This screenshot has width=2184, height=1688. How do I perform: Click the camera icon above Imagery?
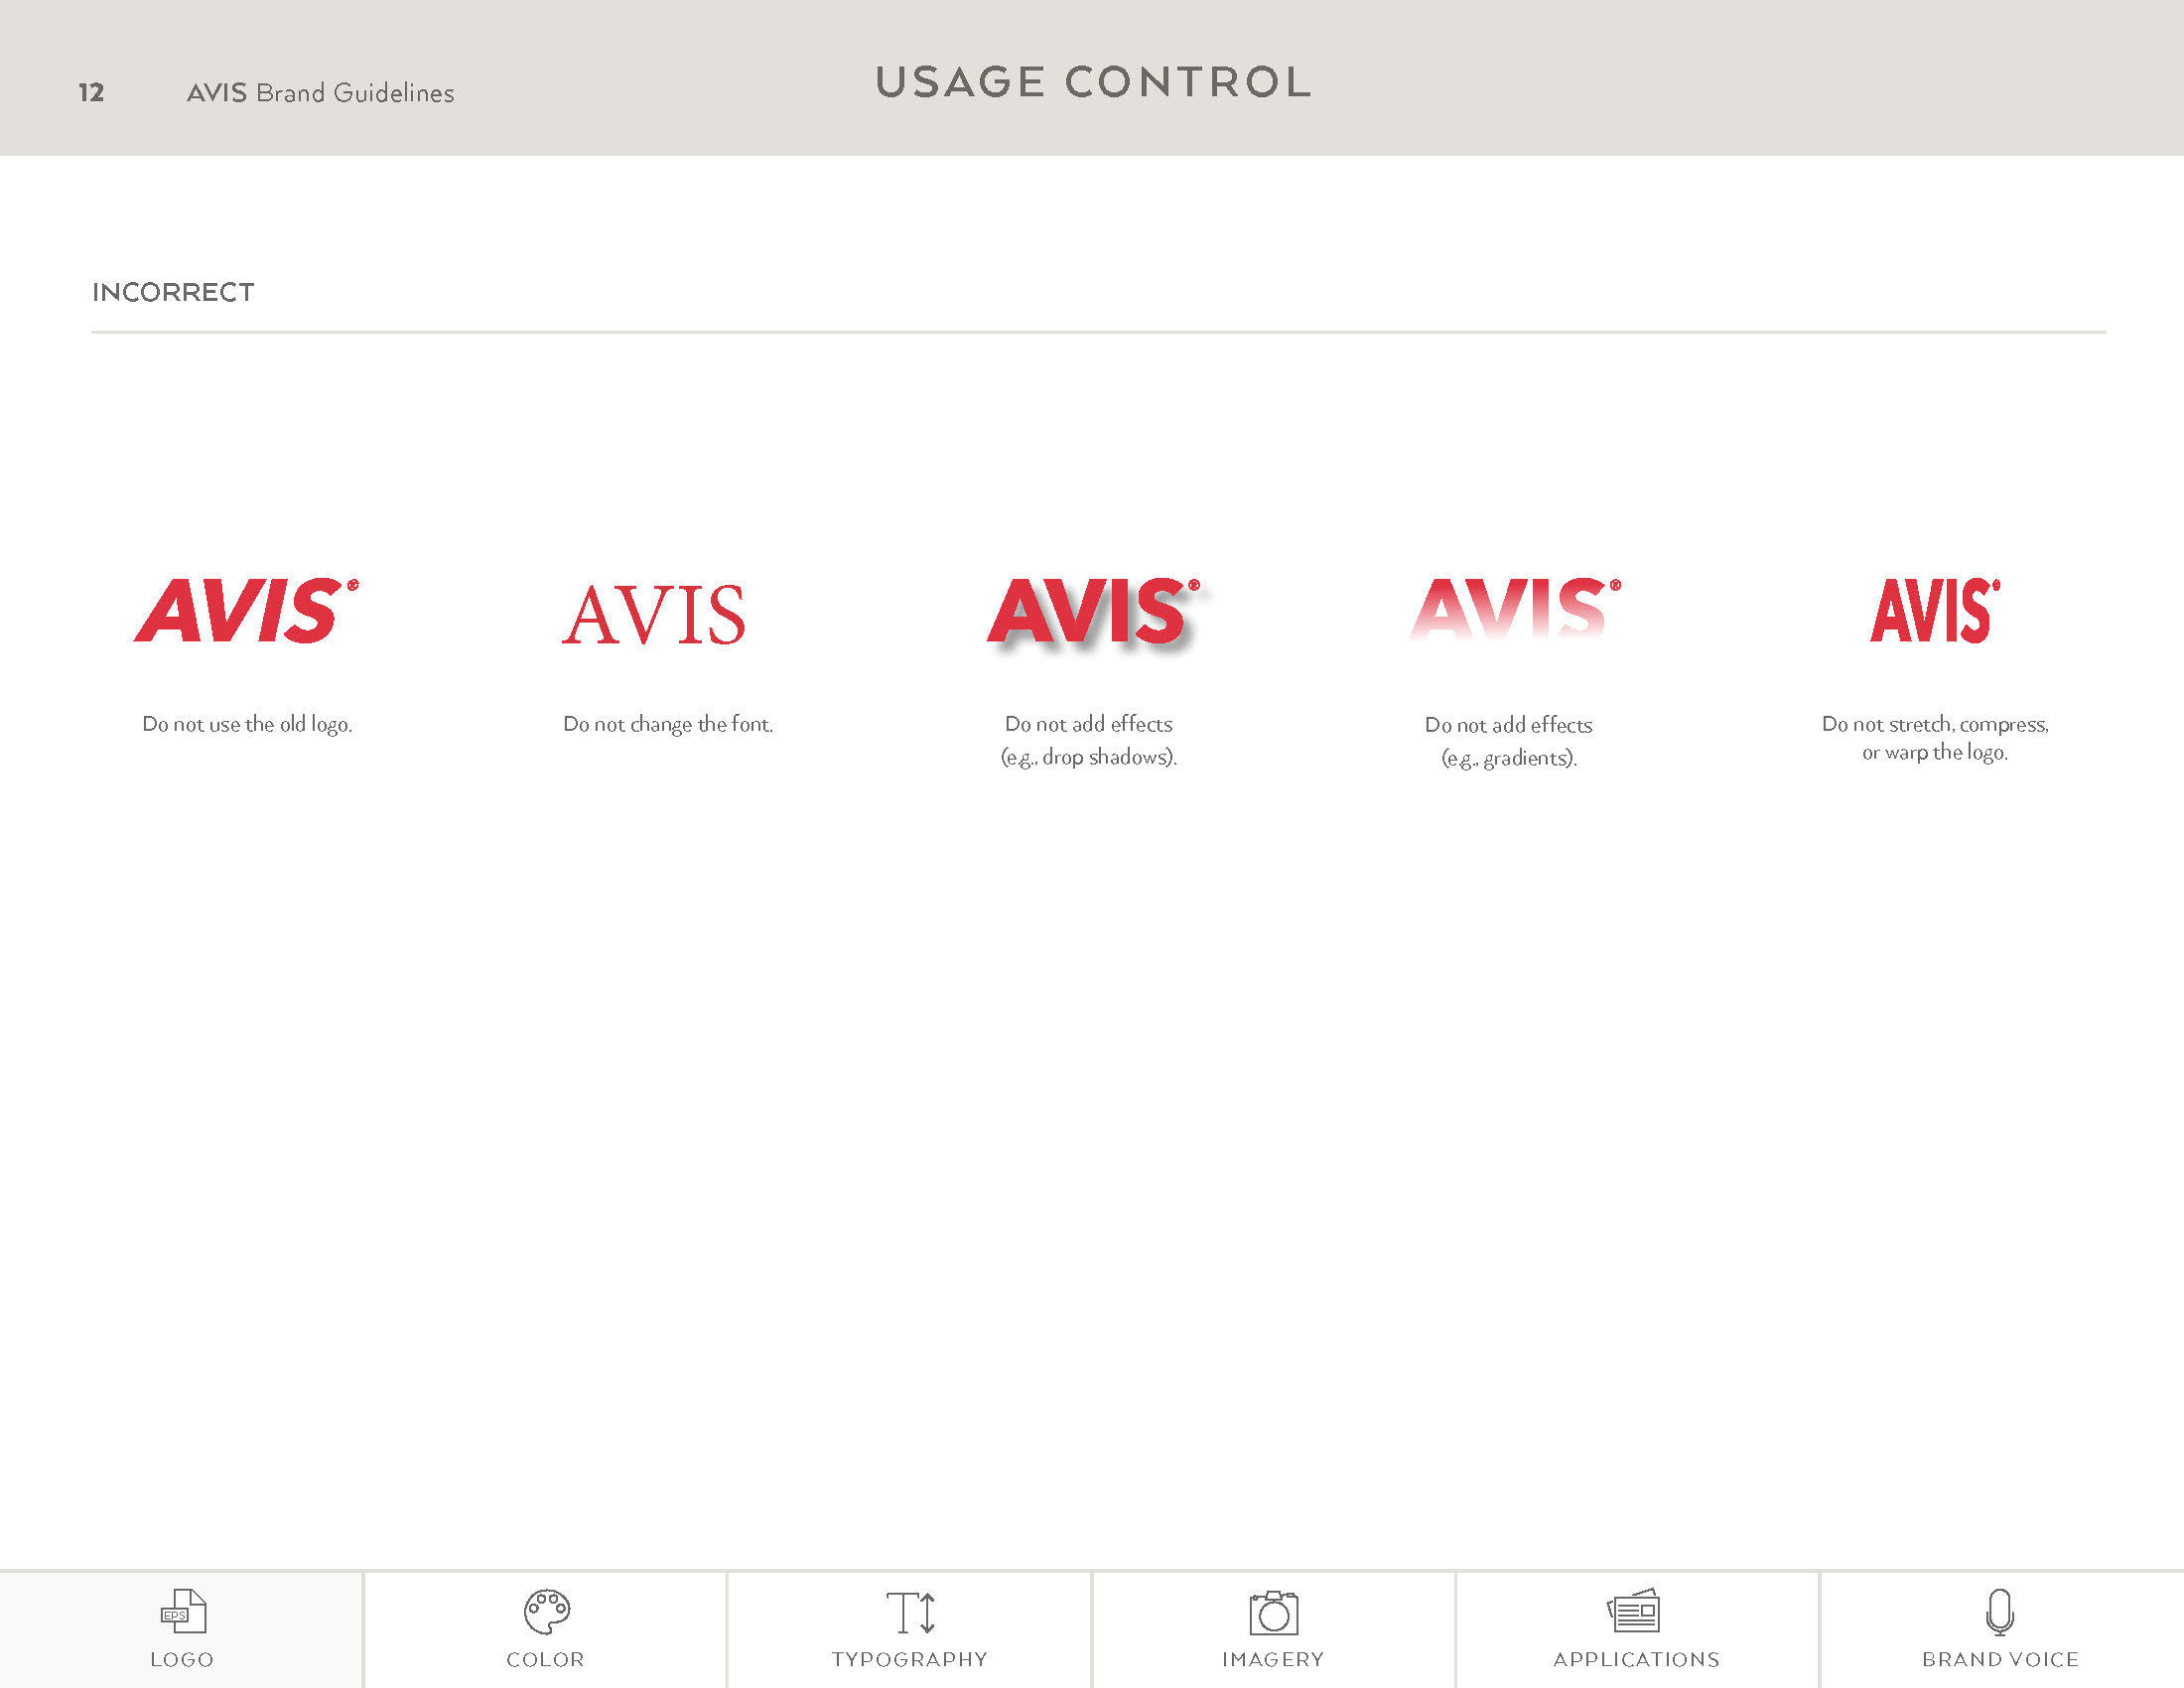click(1274, 1613)
